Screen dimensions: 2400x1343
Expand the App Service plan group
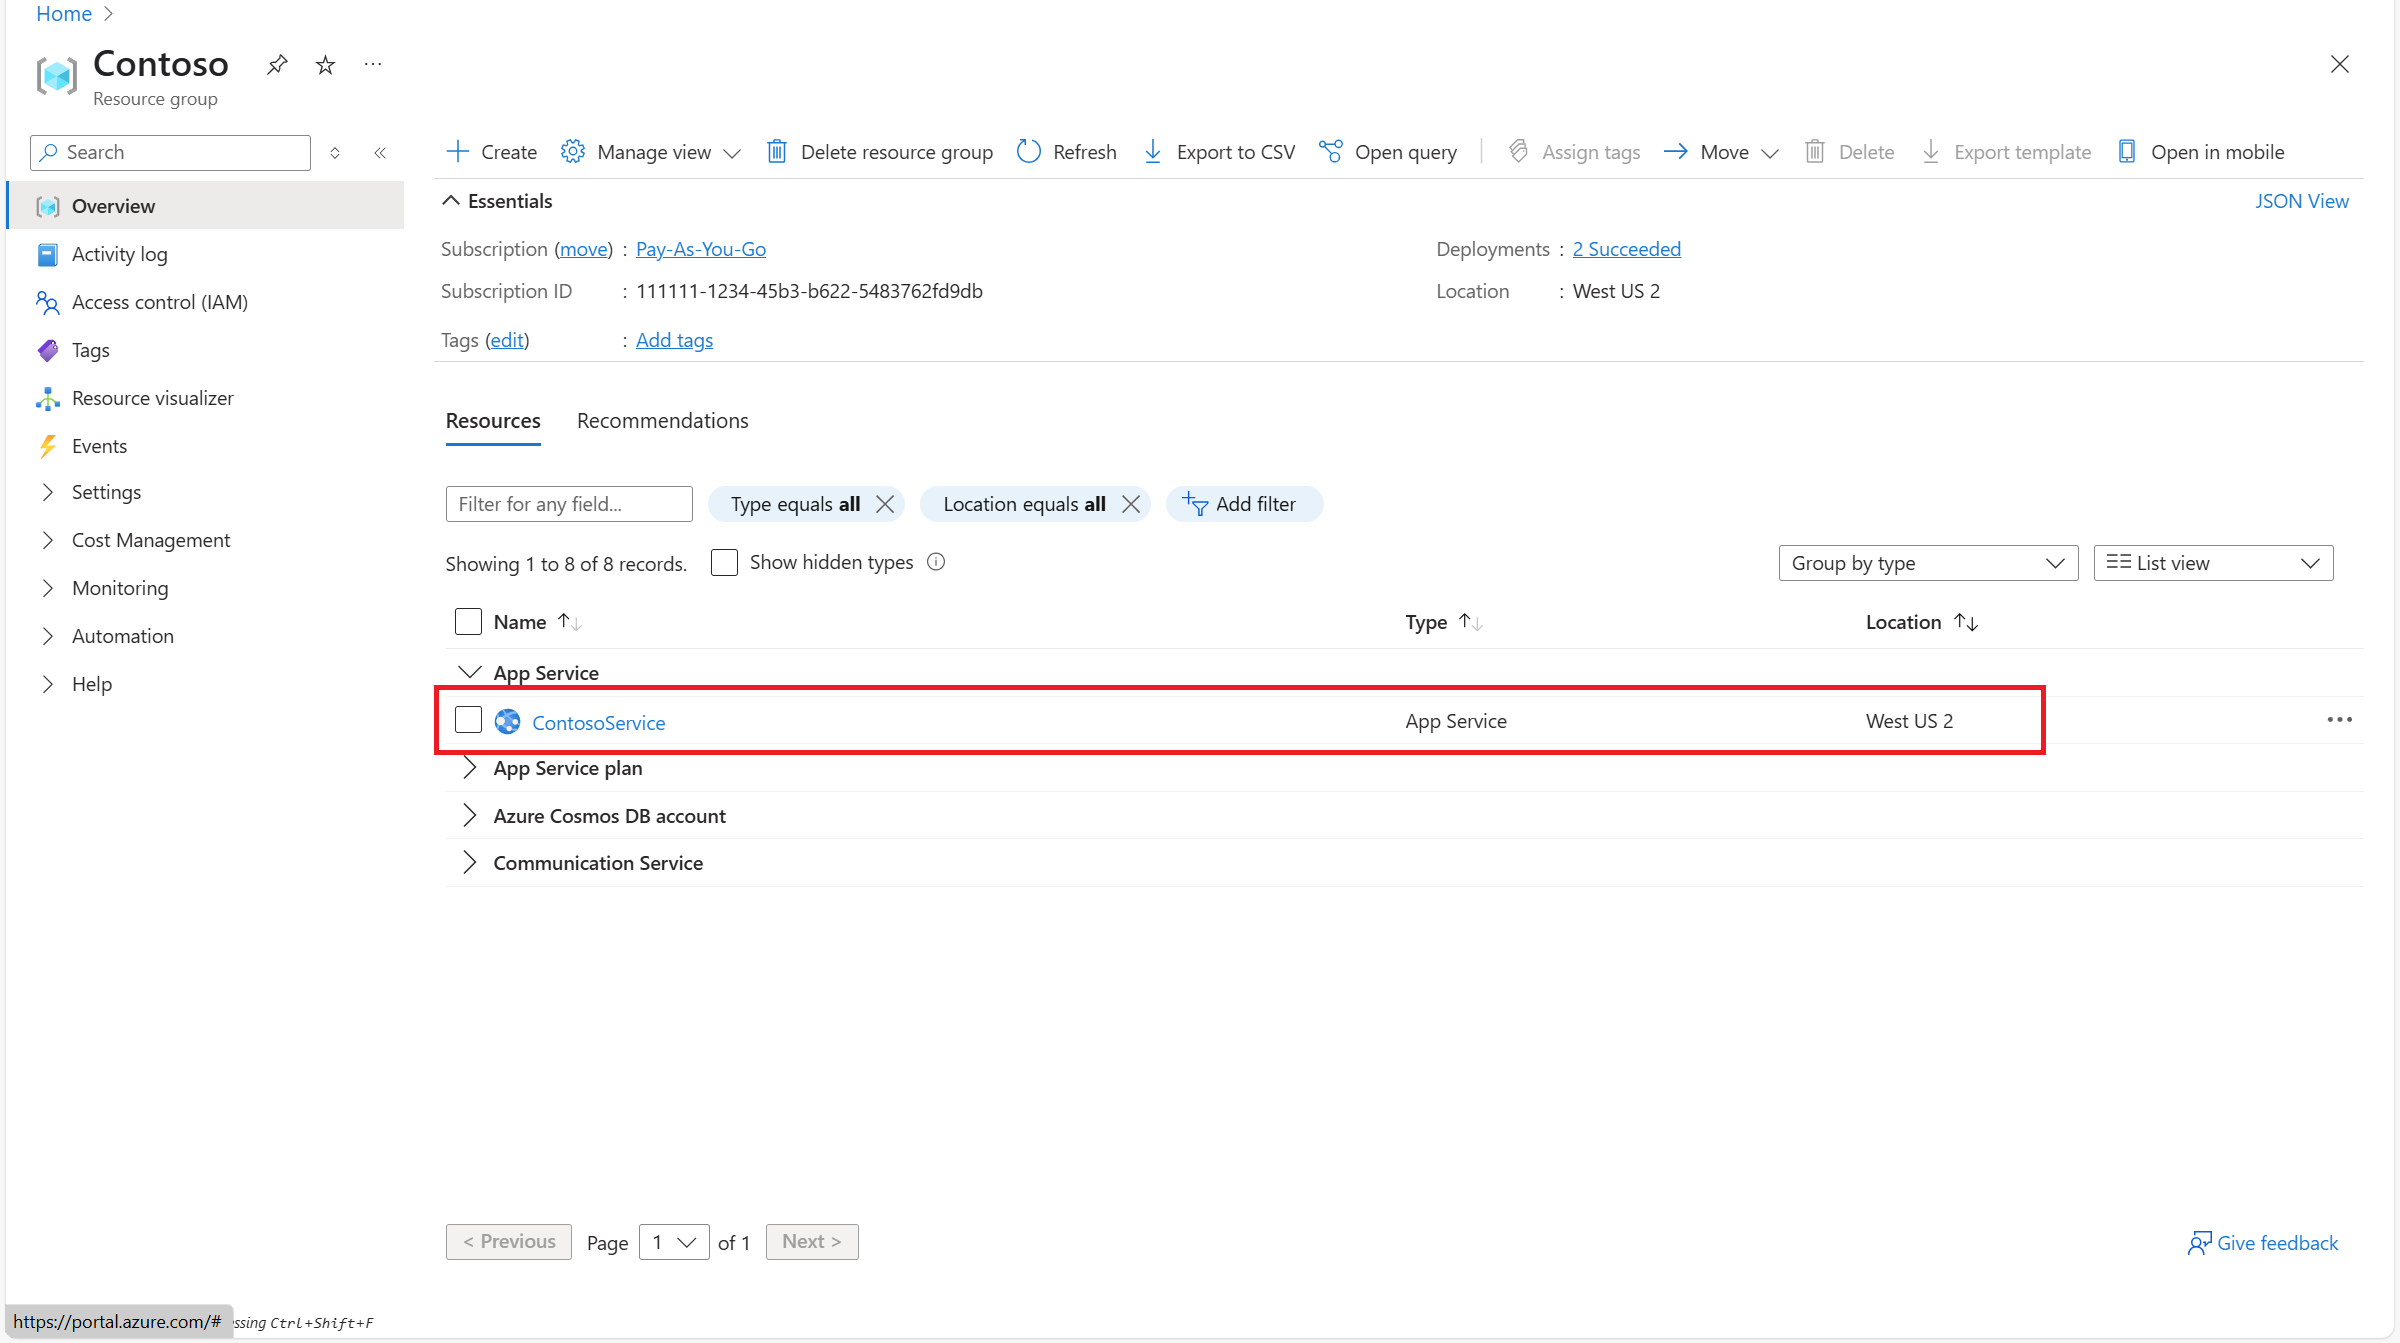[469, 767]
